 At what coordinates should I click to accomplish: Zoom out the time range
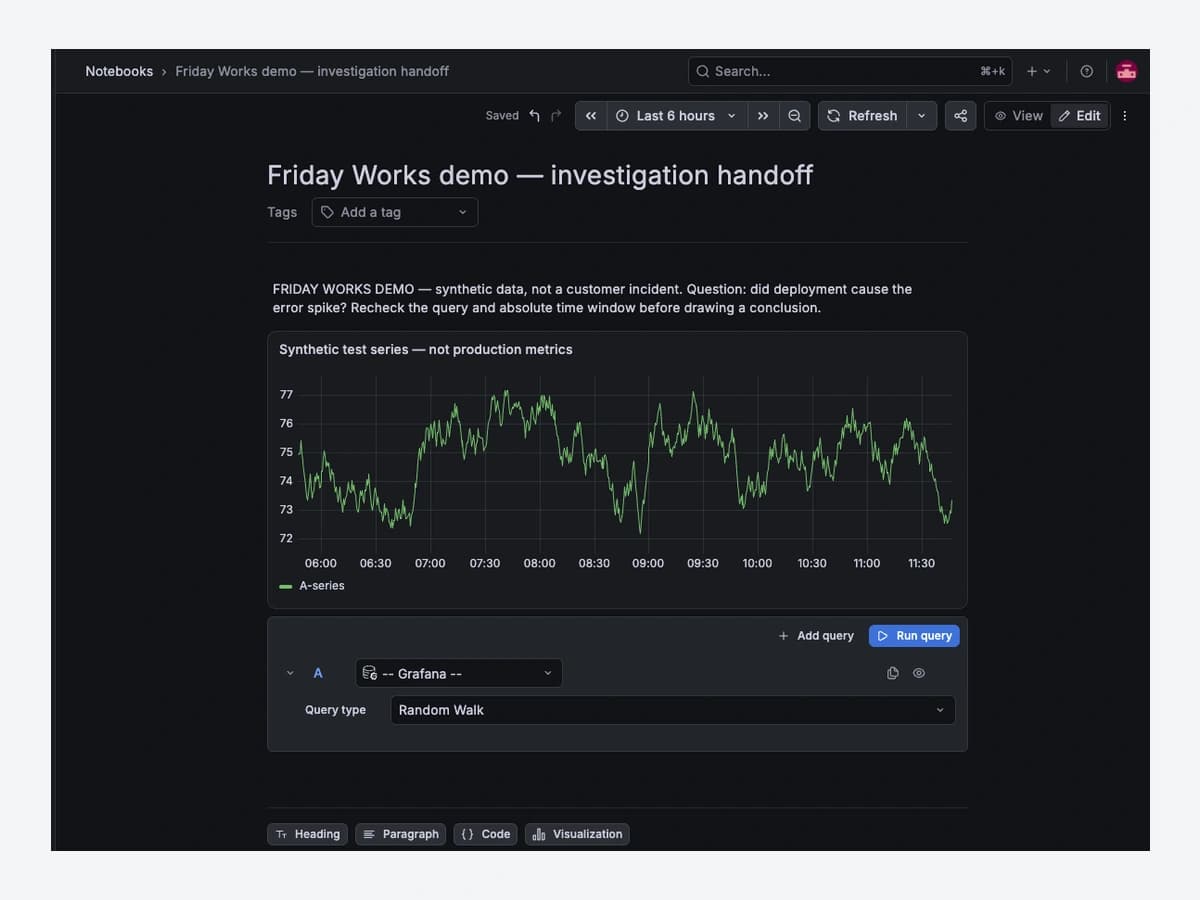(794, 116)
